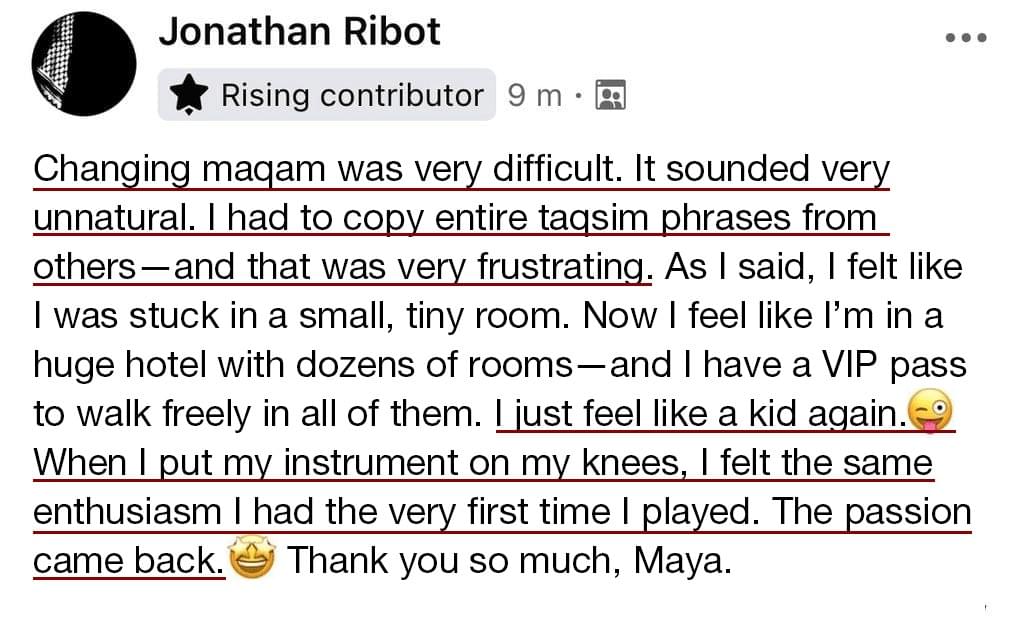Open the three-dot post options menu

pos(966,37)
